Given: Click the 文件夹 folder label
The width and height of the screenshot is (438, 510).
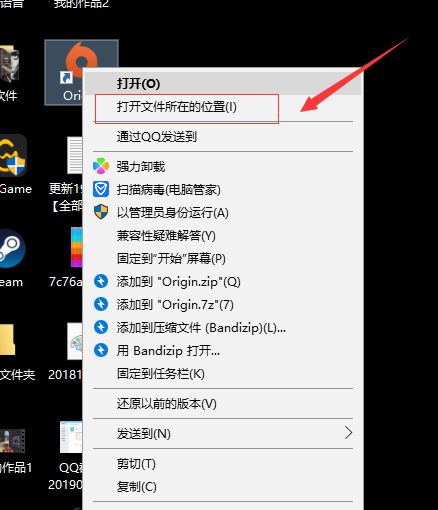Looking at the screenshot, I should tap(17, 374).
